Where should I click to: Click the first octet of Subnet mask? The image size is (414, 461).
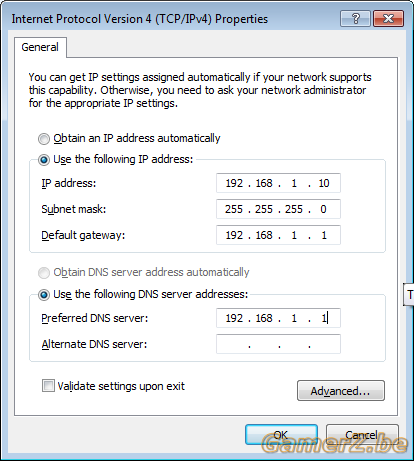(234, 209)
